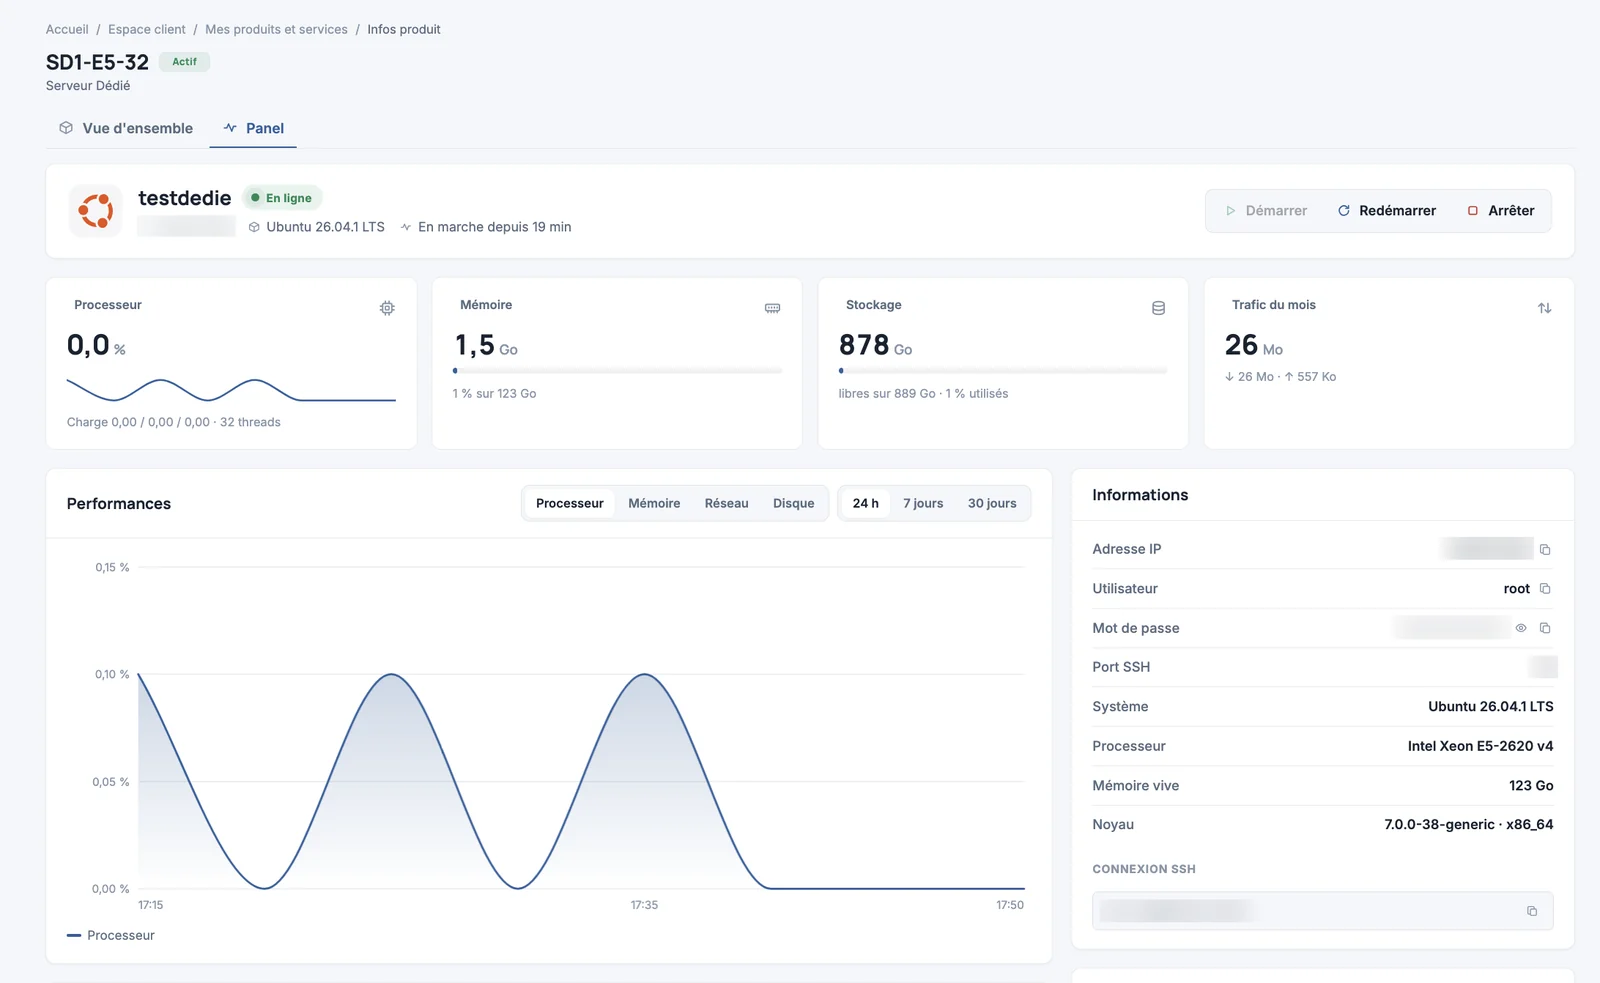This screenshot has width=1600, height=983.
Task: Stop server with Arrêter button
Action: [x=1501, y=211]
